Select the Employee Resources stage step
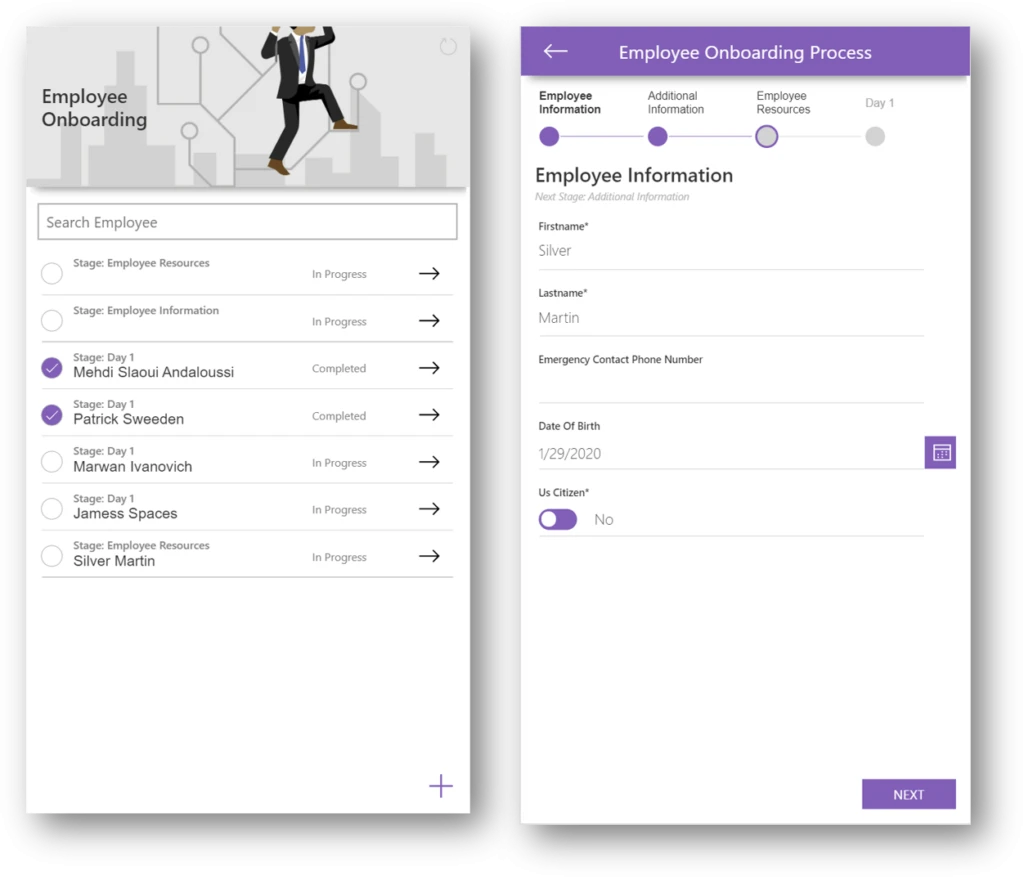This screenshot has width=1024, height=878. pos(766,137)
